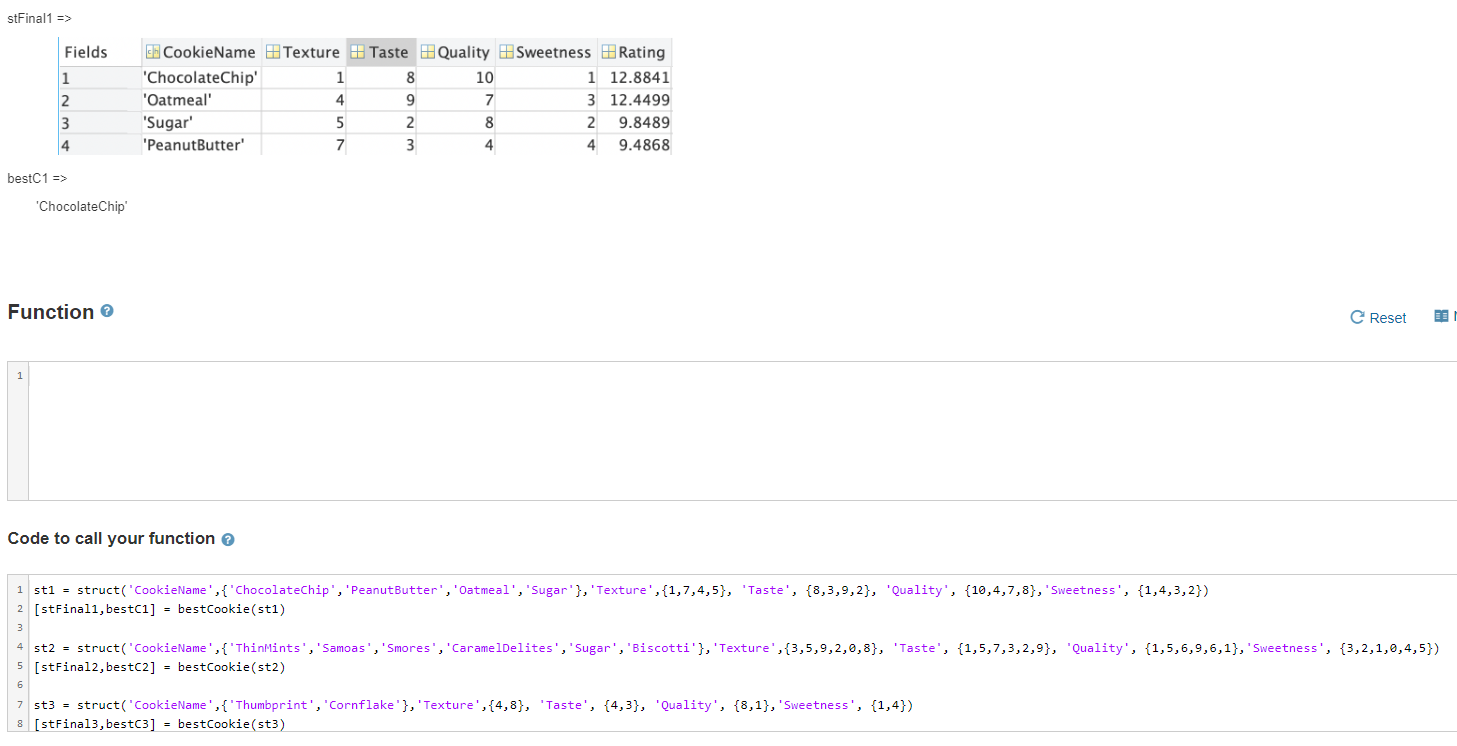
Task: Click the grid icon beside Taste header
Action: tap(359, 51)
